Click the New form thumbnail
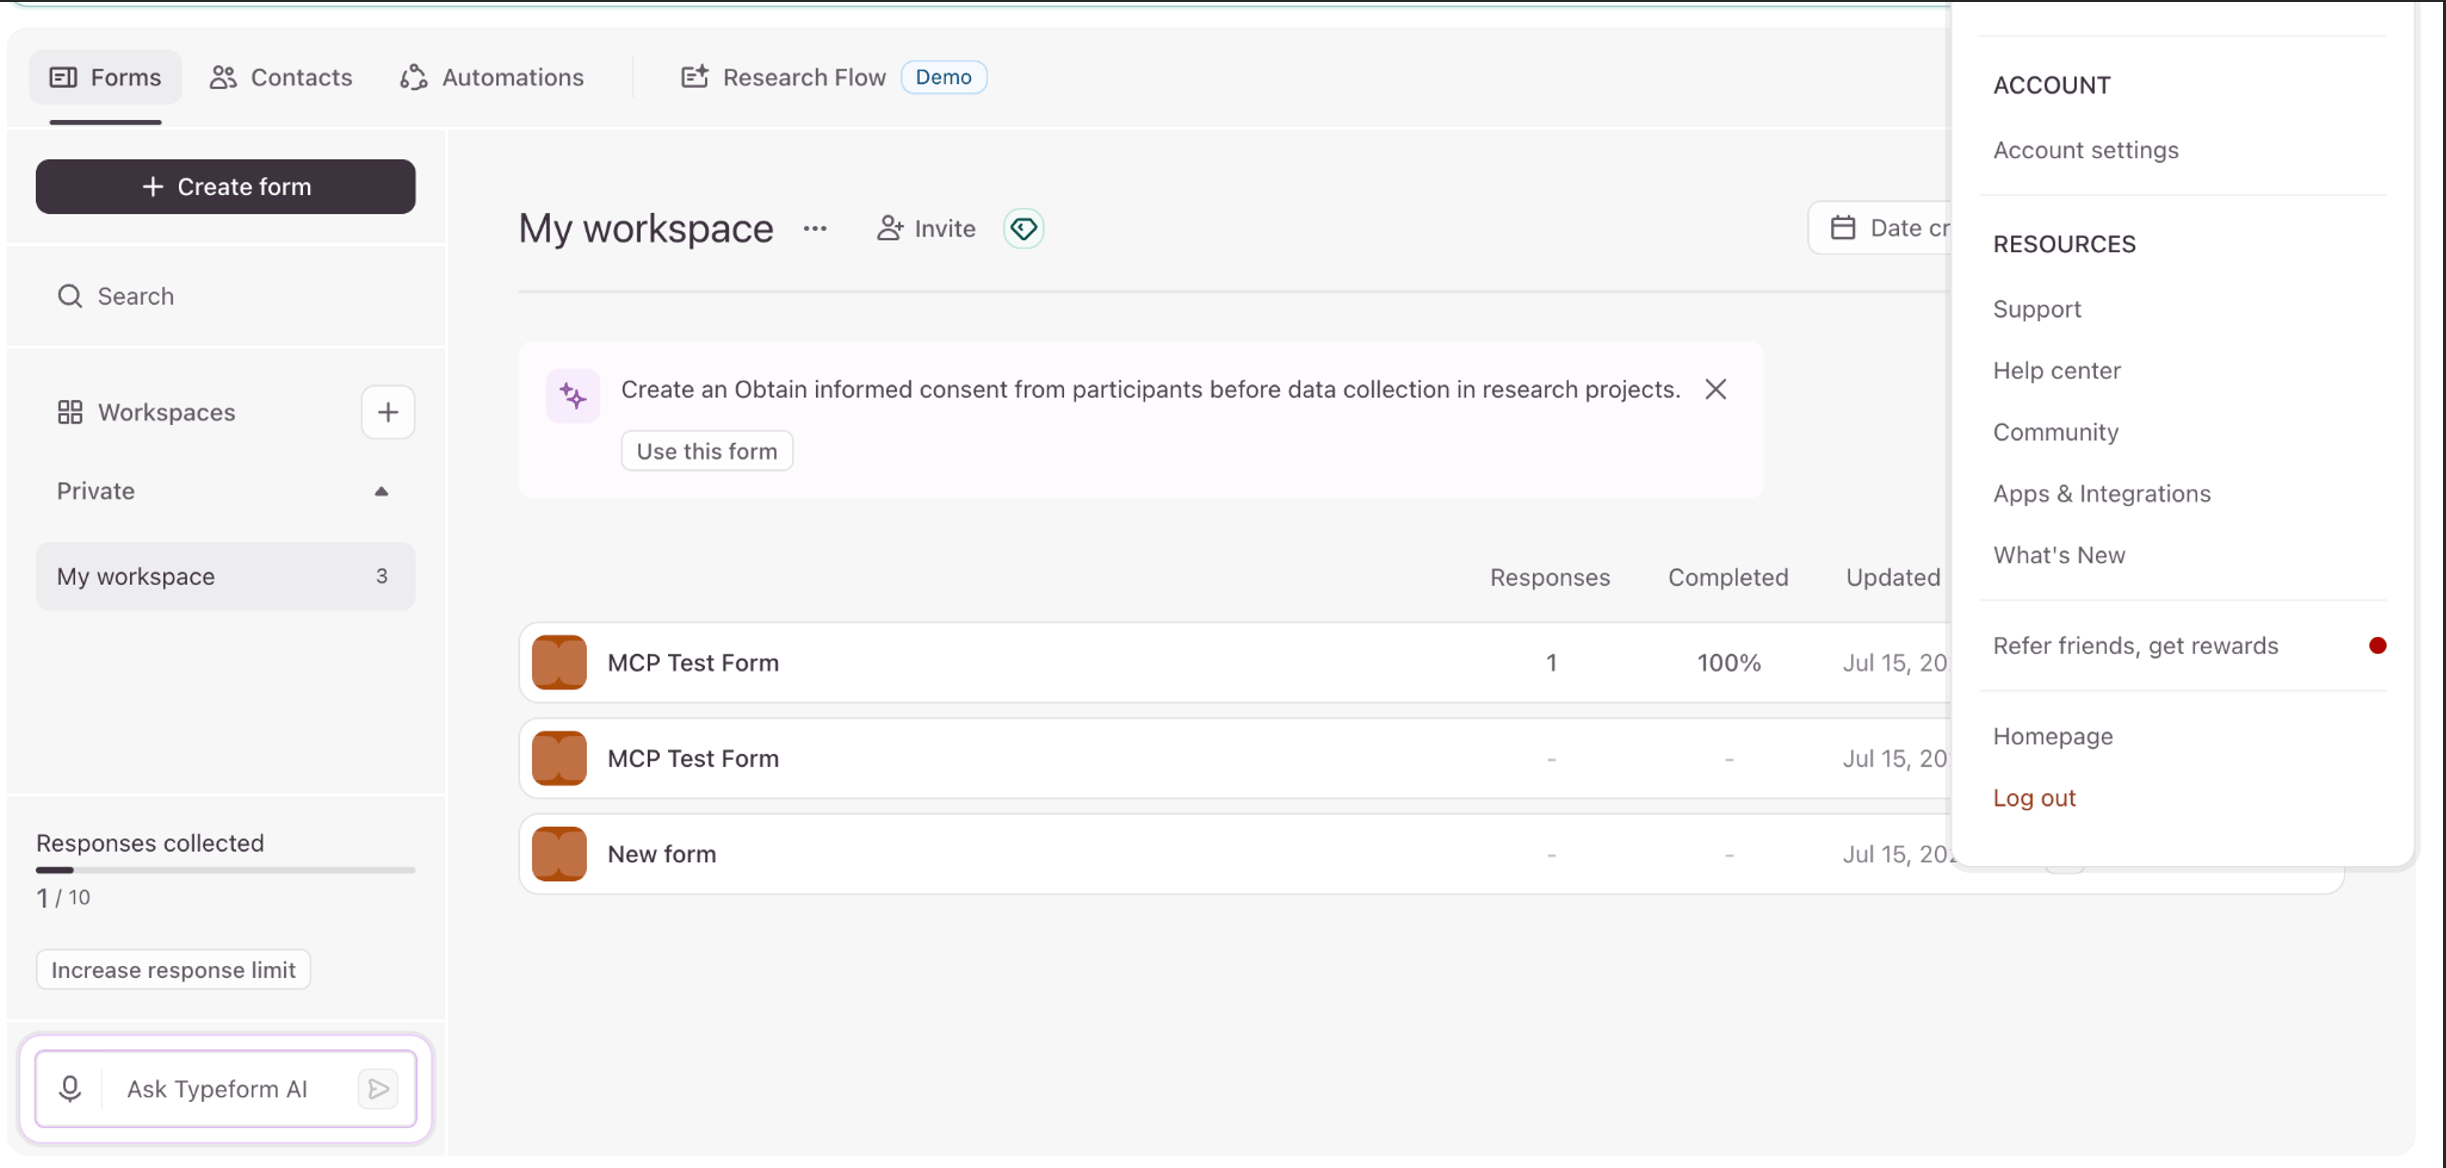The image size is (2446, 1168). (x=559, y=854)
